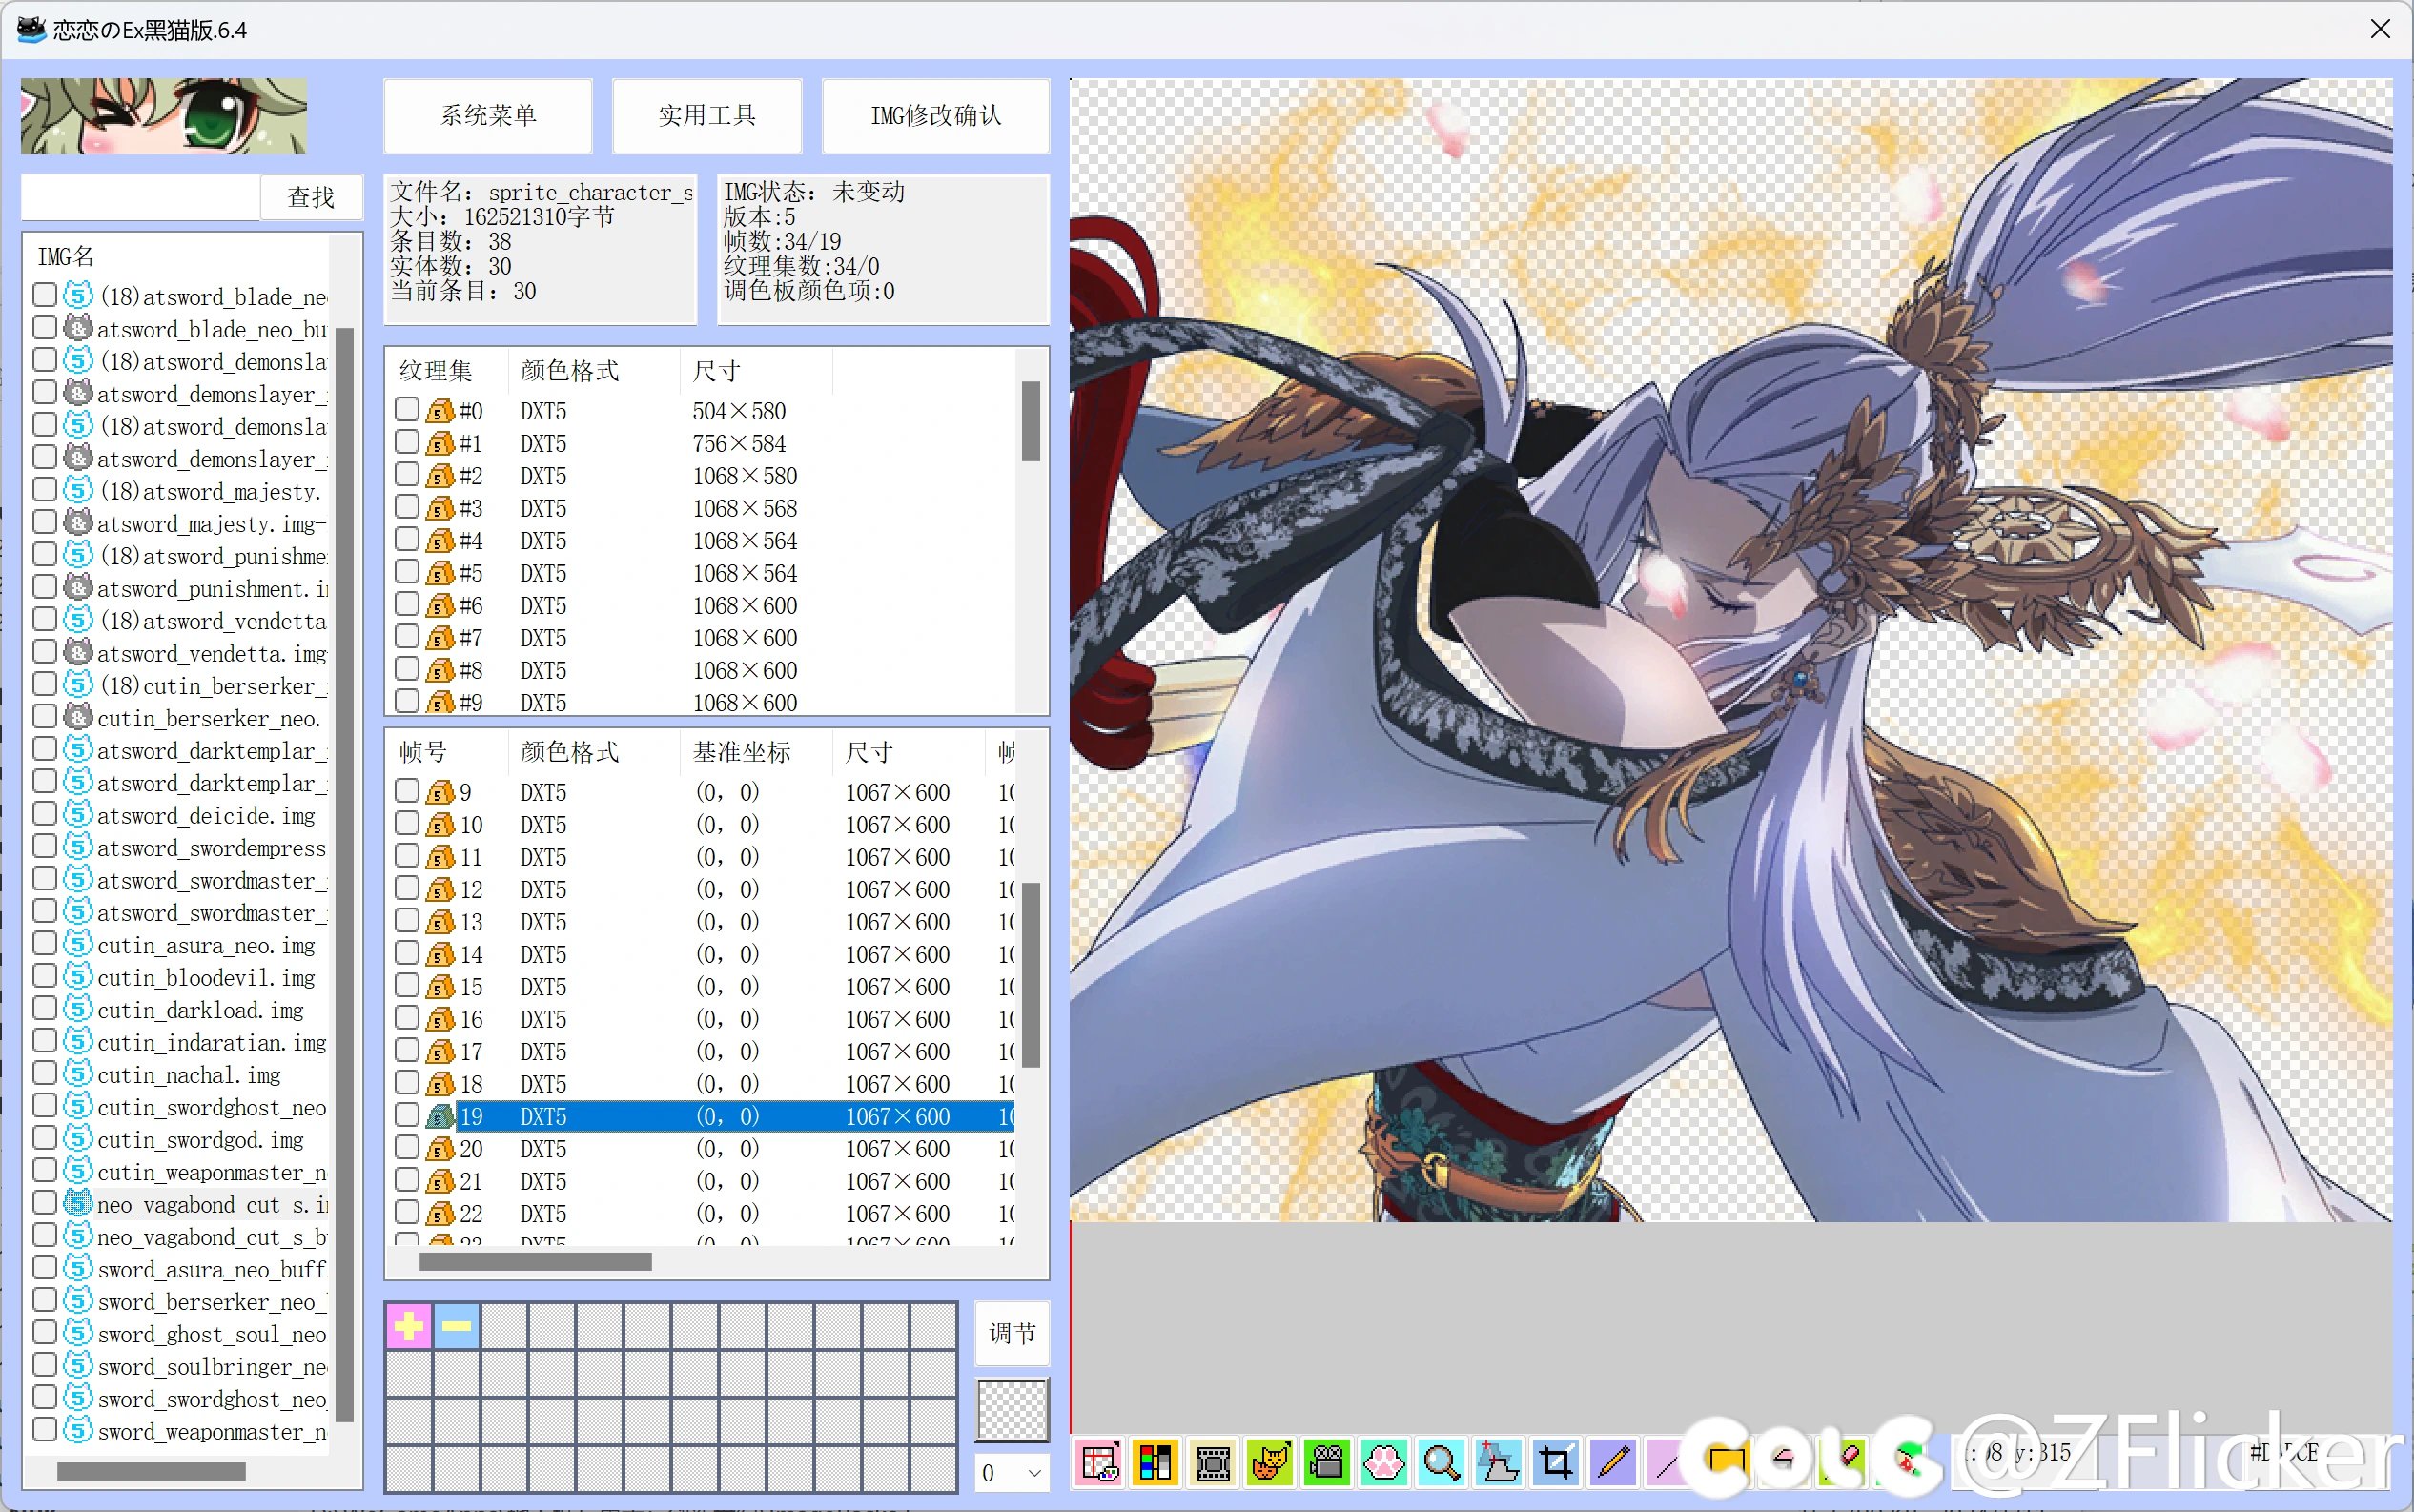This screenshot has height=1512, width=2414.
Task: Click texture #5 row icon
Action: click(x=440, y=573)
